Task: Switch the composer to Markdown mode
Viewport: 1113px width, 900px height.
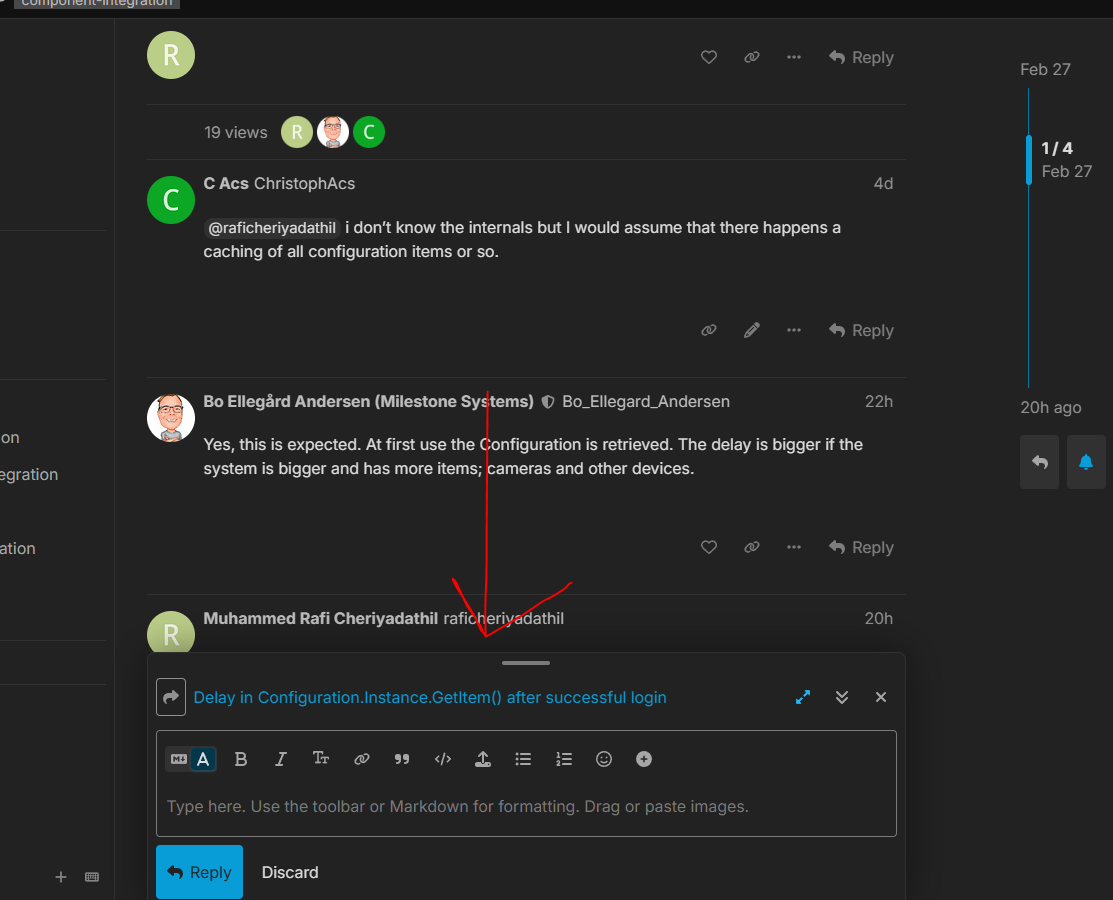Action: [179, 759]
